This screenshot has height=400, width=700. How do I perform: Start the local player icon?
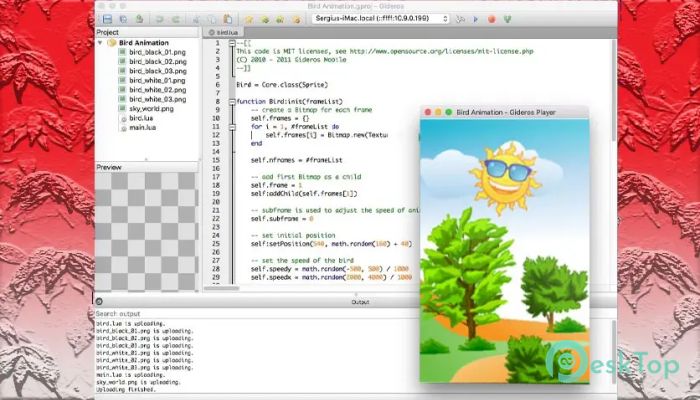point(460,19)
